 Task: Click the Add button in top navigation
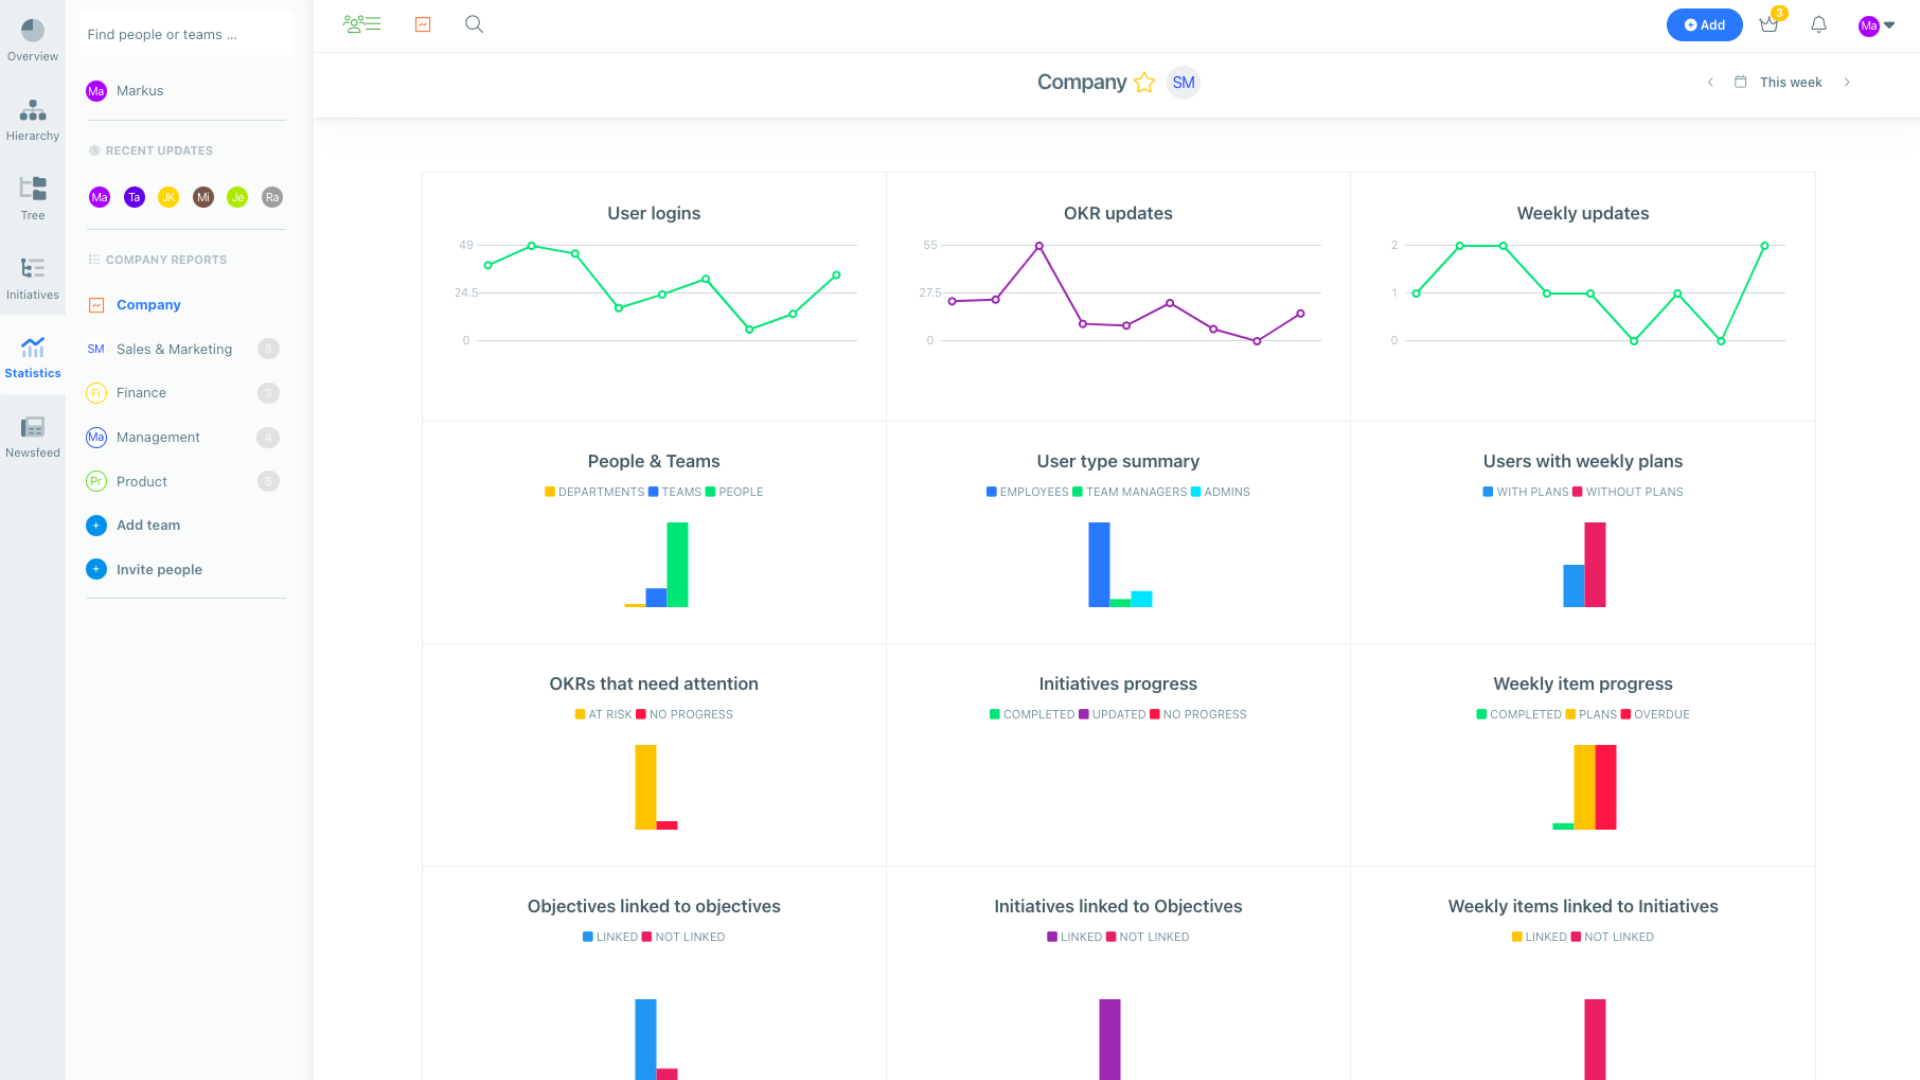tap(1704, 24)
